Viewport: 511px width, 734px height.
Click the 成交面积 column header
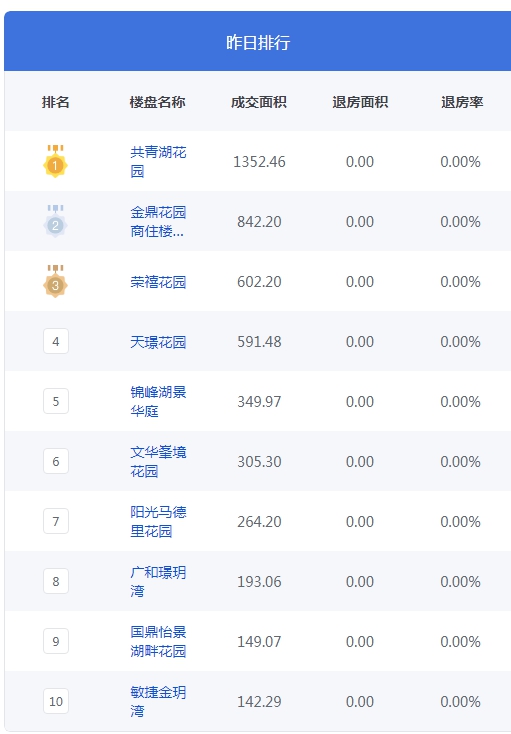tap(259, 102)
